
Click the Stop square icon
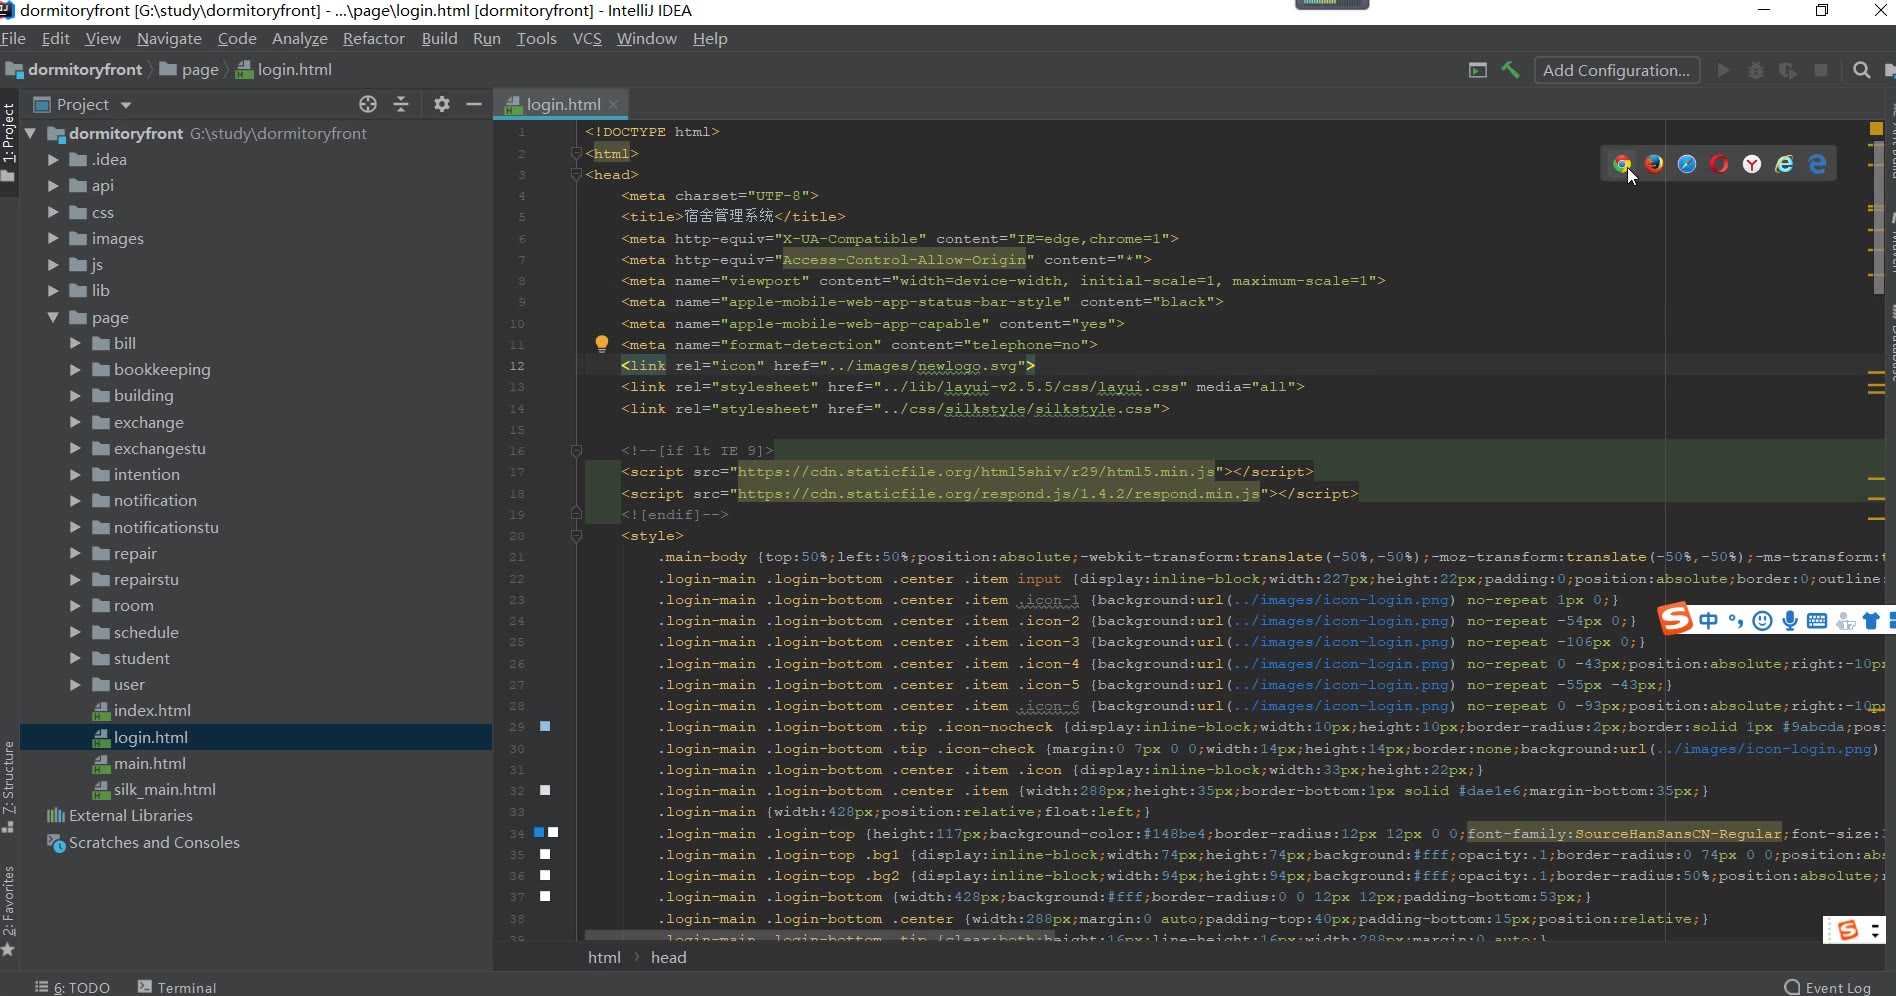click(1821, 70)
